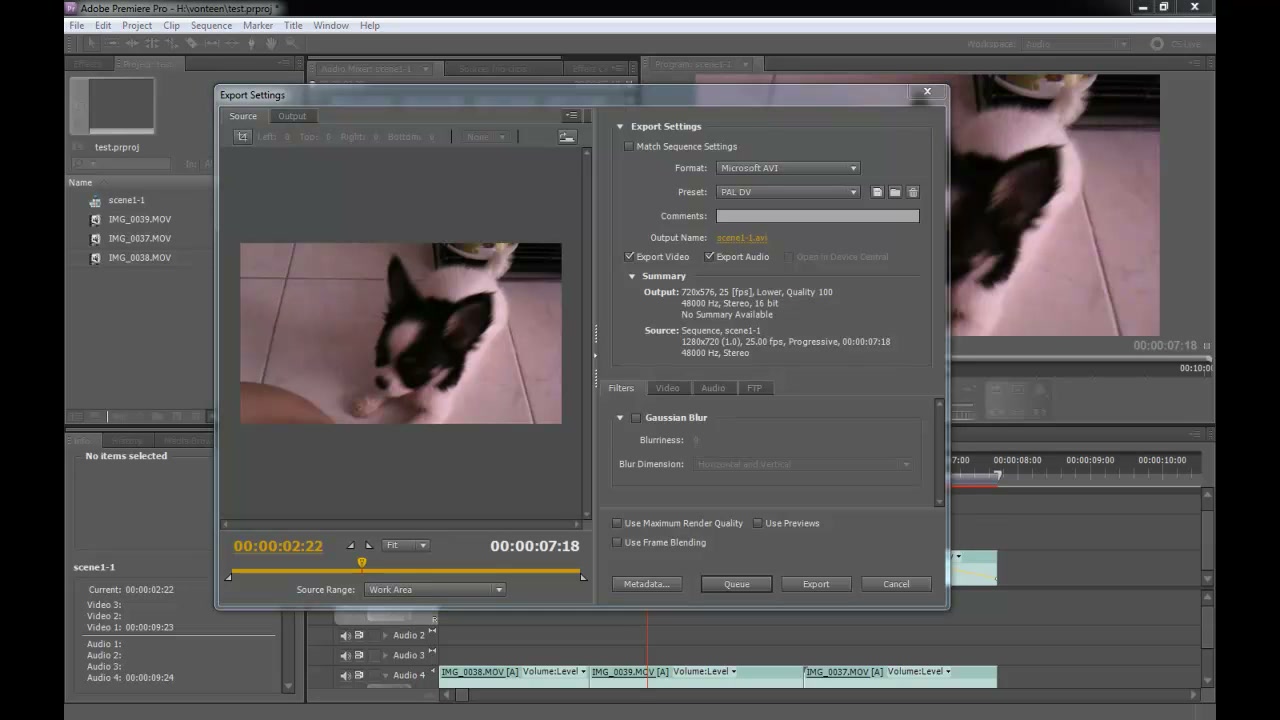Click the aspect ratio correction icon

567,137
